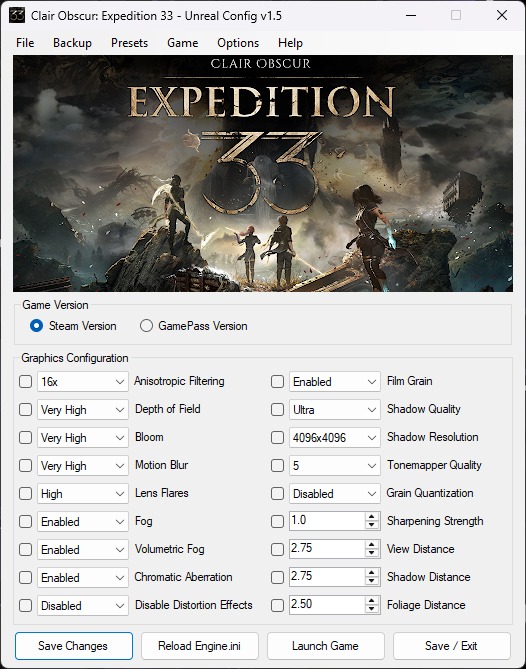The image size is (526, 669).
Task: Increase Shadow Distance using the up arrow
Action: [372, 572]
